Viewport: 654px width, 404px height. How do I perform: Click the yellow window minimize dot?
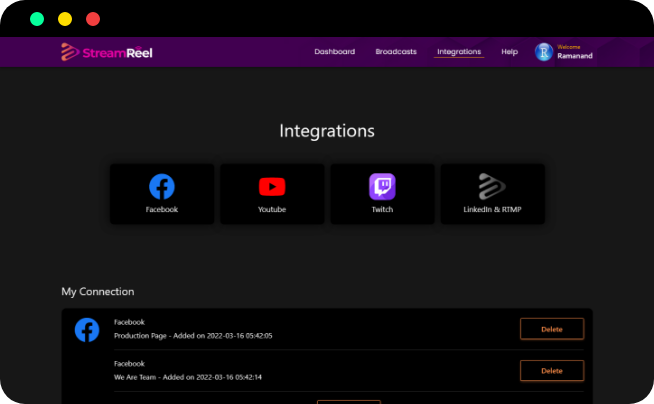65,19
